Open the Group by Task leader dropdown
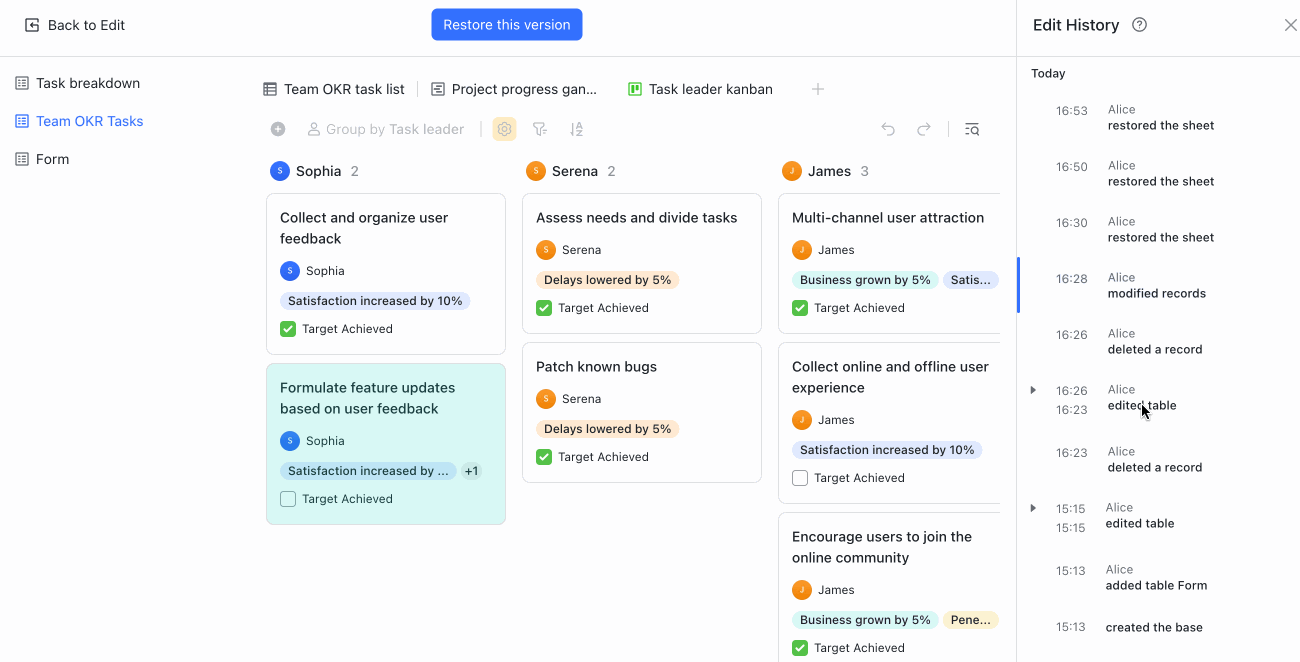Screen dimensions: 1300x662 tap(385, 129)
